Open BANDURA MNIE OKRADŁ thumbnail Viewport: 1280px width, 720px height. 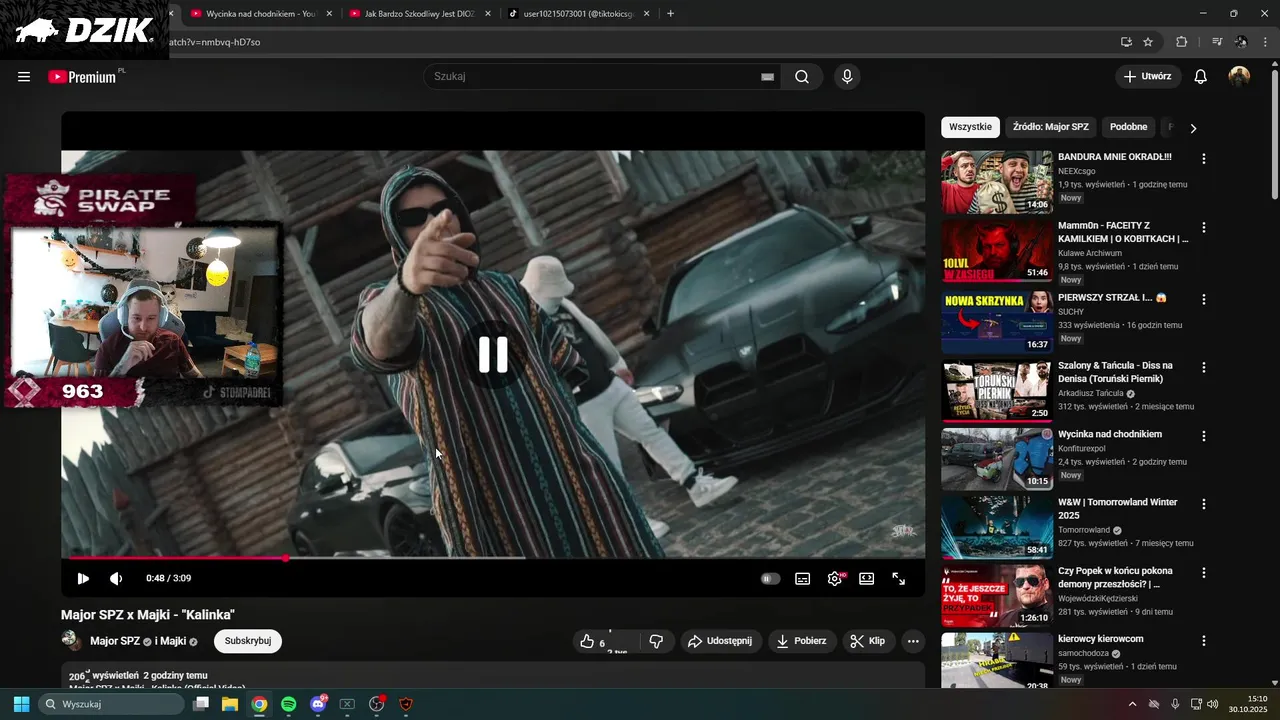997,182
